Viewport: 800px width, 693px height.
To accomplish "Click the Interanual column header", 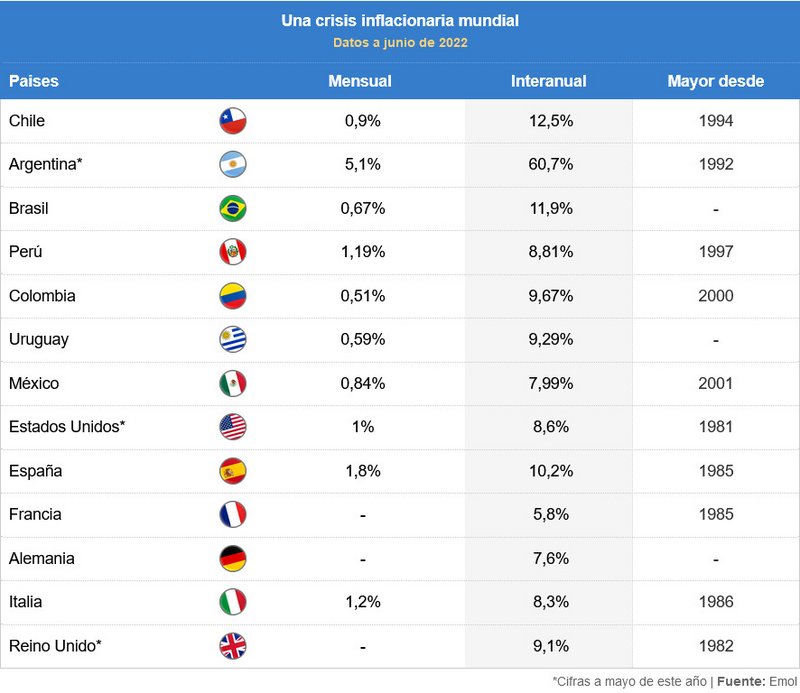I will [548, 81].
